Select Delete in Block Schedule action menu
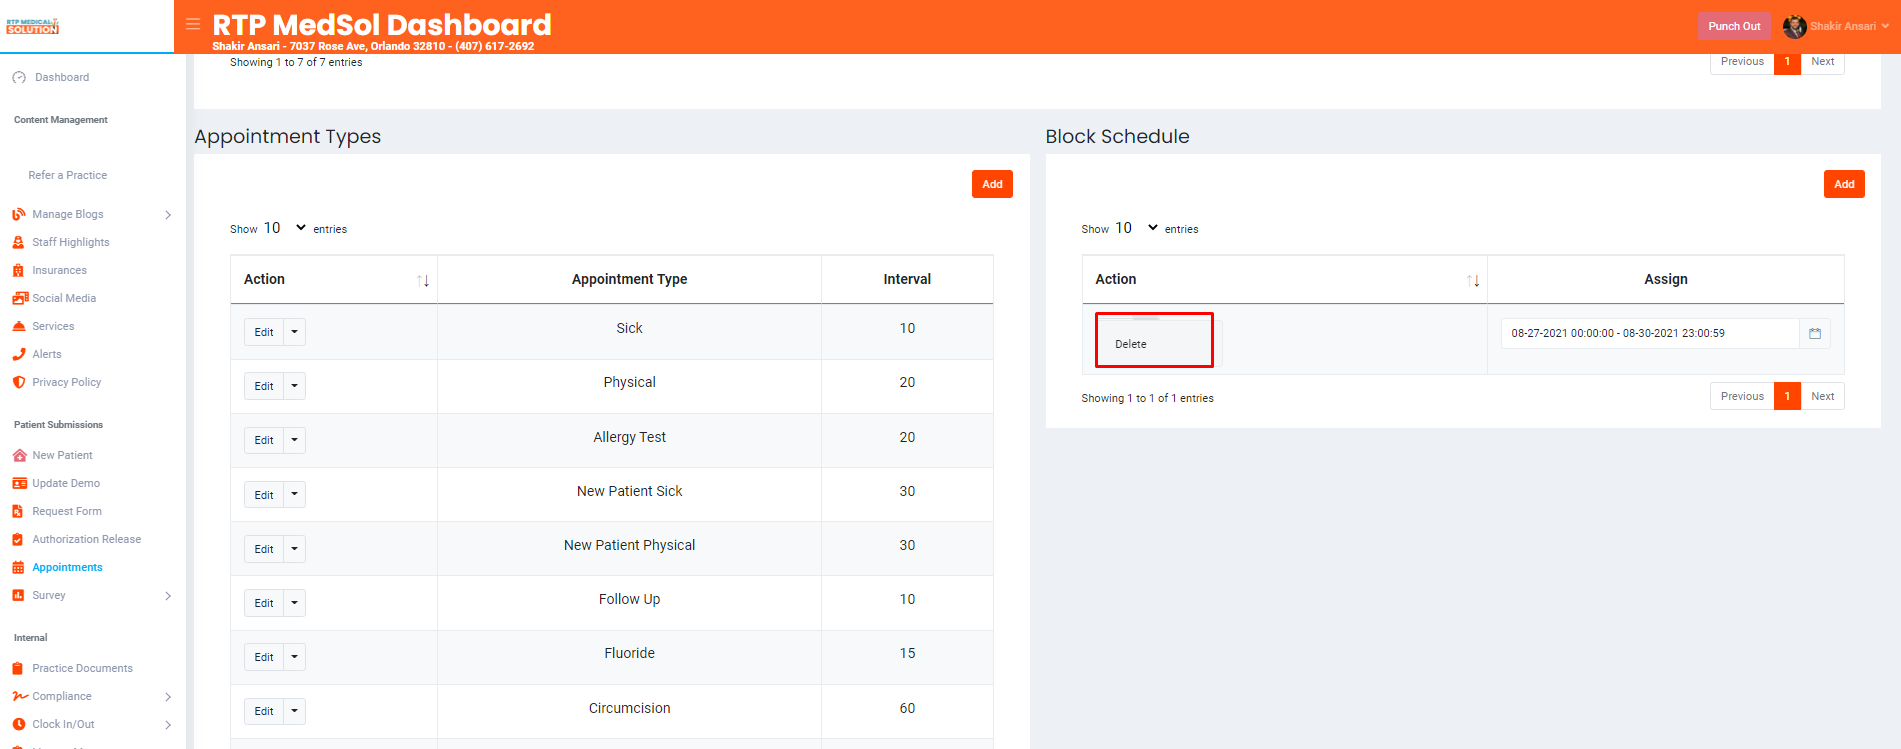Image resolution: width=1901 pixels, height=749 pixels. tap(1131, 344)
